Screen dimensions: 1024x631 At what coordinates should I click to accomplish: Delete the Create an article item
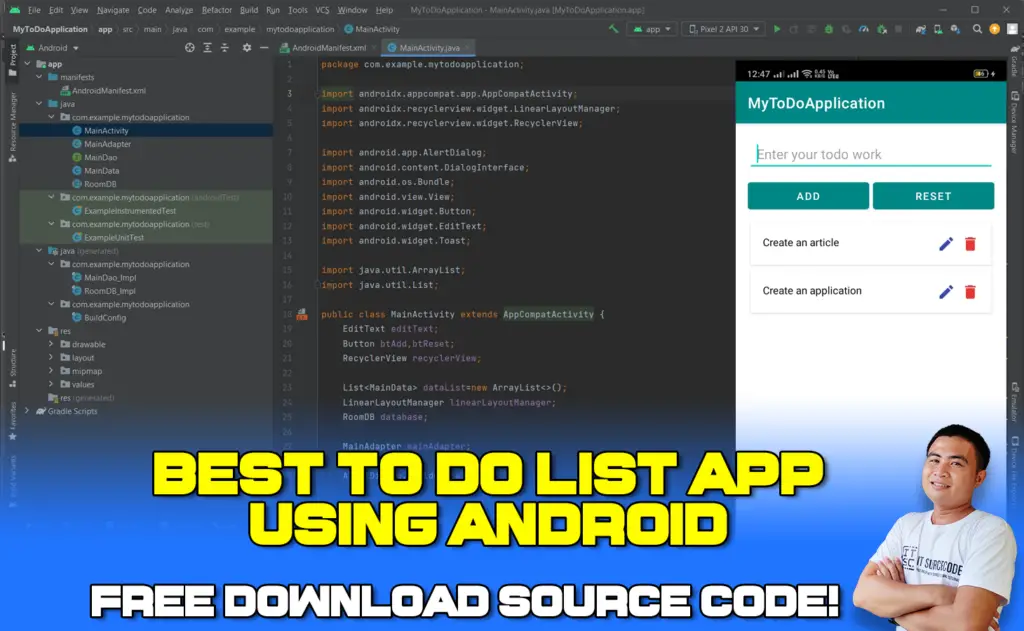[970, 244]
